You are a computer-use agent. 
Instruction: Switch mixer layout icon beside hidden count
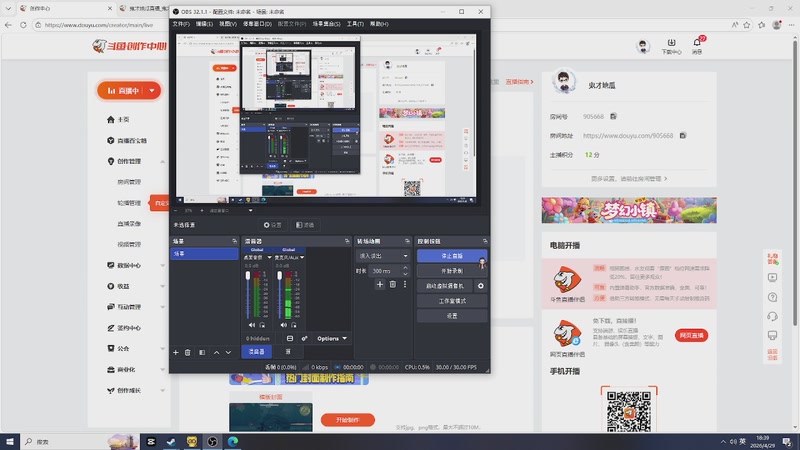pyautogui.click(x=290, y=338)
